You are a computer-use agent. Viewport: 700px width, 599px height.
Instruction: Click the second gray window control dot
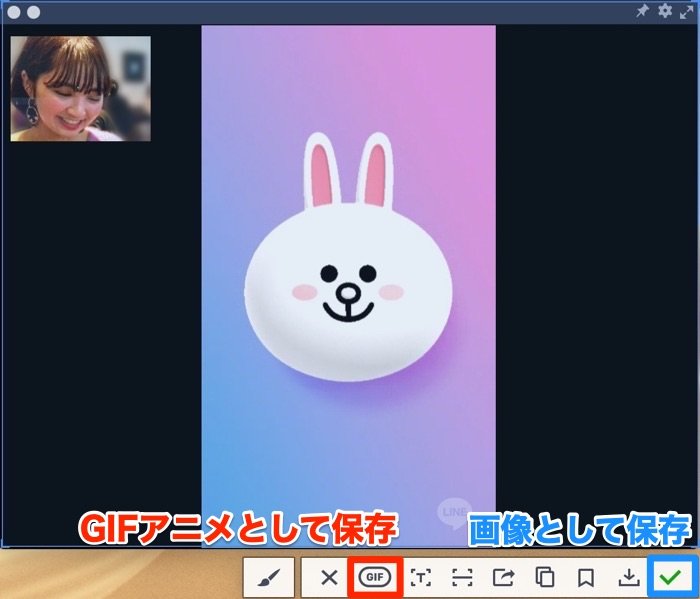coord(33,12)
